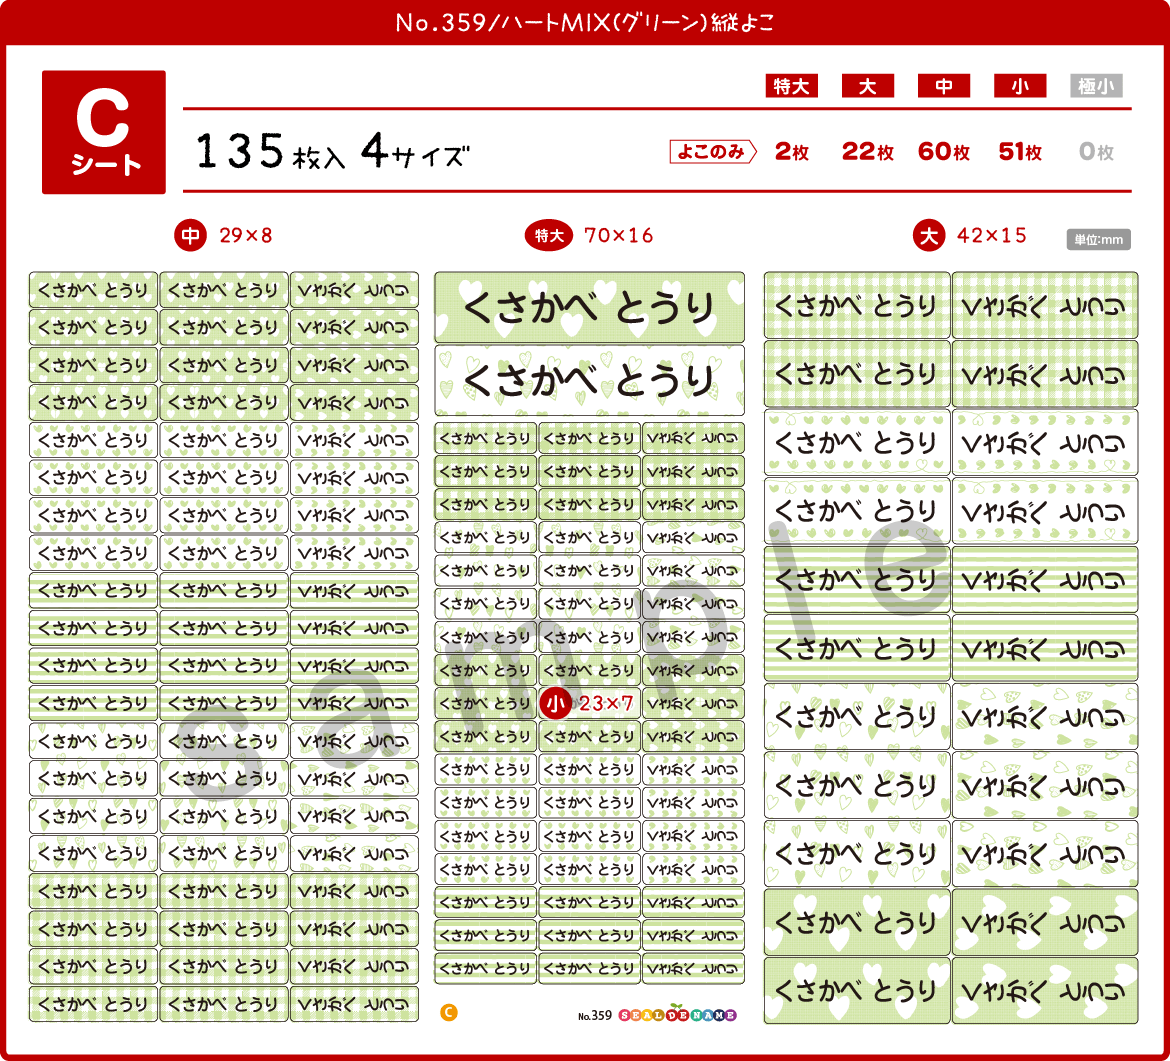Screen dimensions: 1170x1061
Task: Click the gray 0枚 count value
Action: coord(1096,151)
